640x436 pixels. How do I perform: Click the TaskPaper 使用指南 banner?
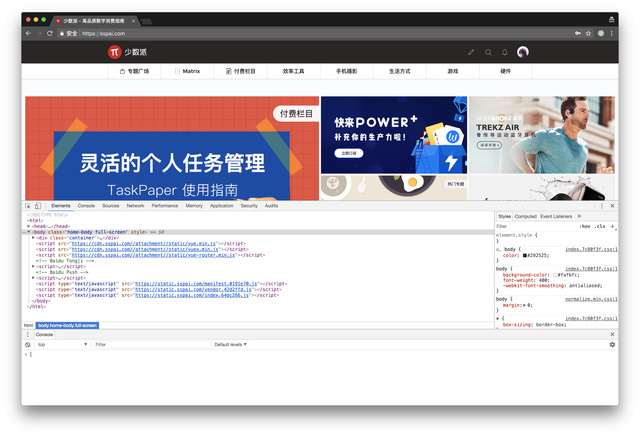[x=172, y=148]
